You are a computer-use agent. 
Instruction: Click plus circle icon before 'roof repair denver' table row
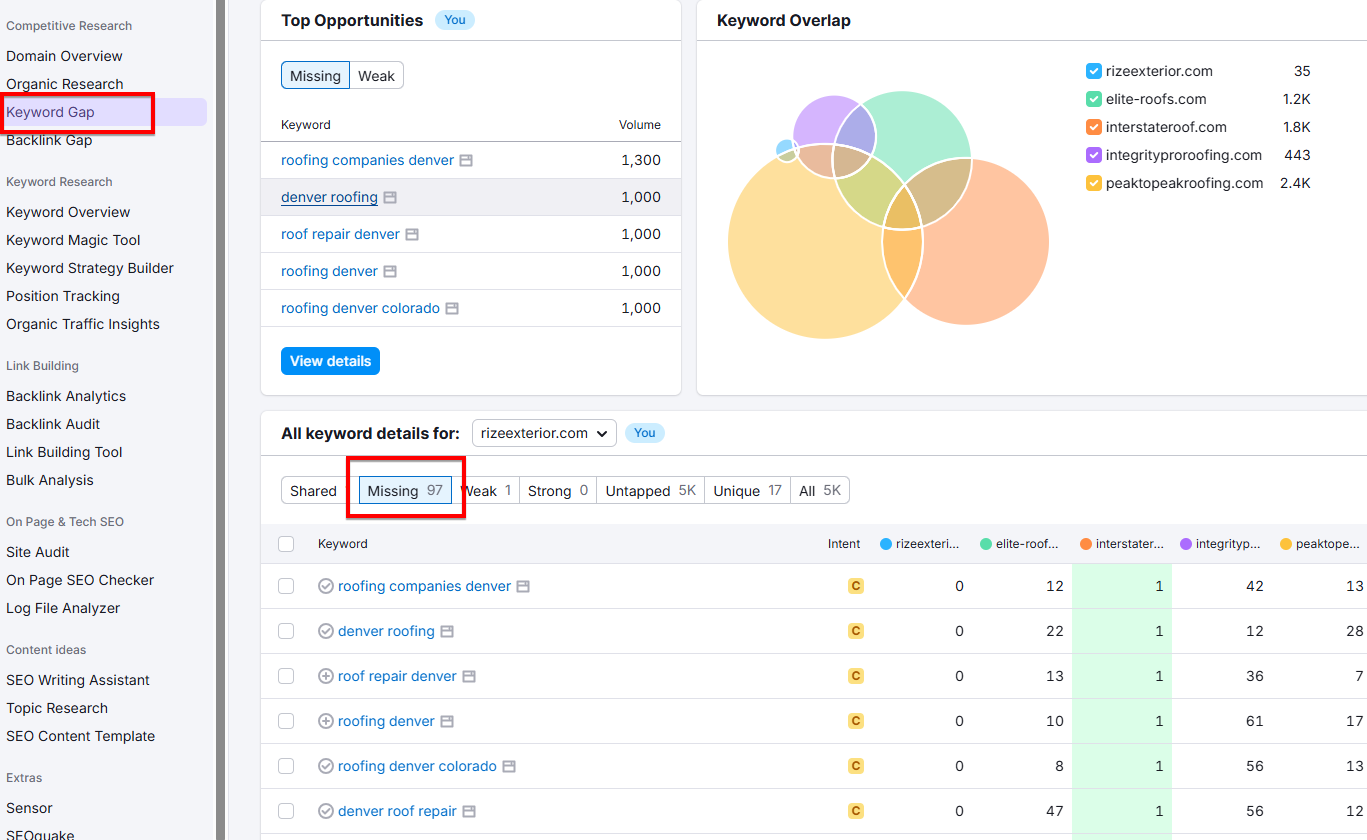[325, 676]
